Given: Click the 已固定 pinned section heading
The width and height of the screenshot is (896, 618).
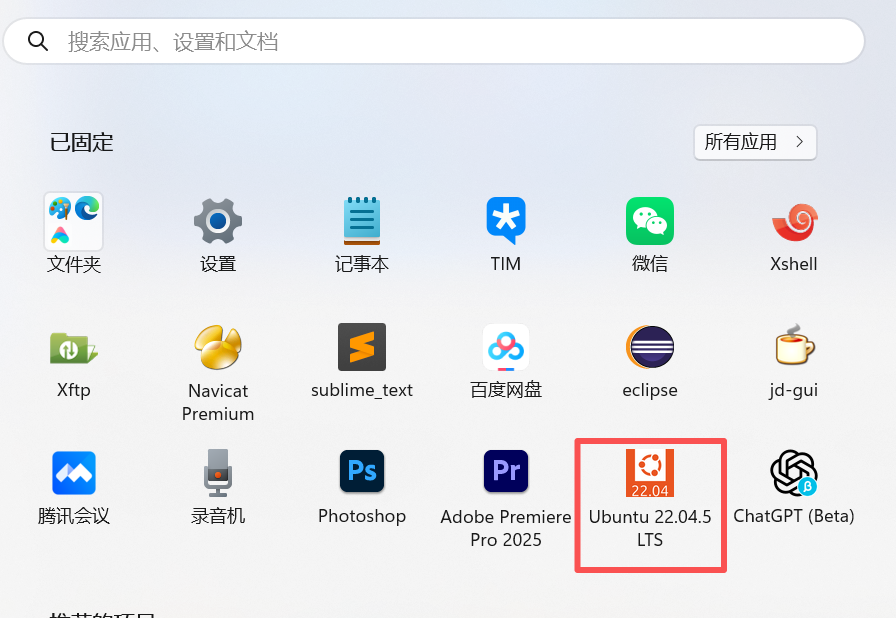Looking at the screenshot, I should (82, 142).
